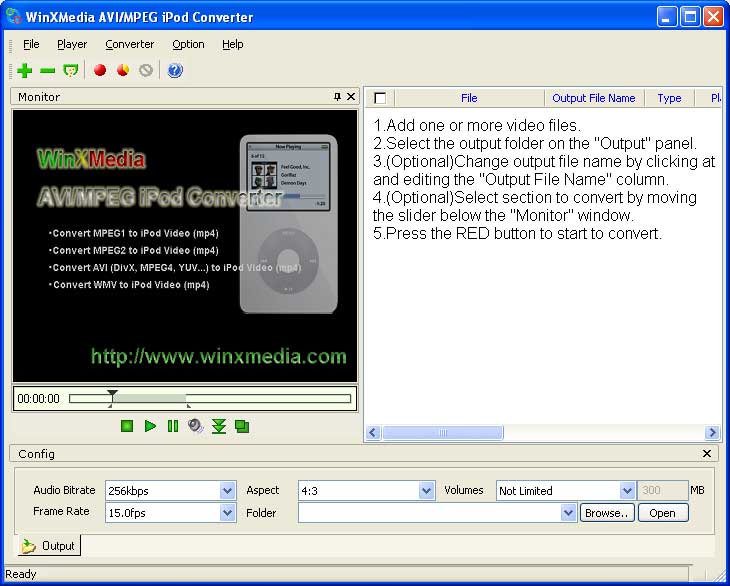Viewport: 730px width, 586px height.
Task: Open the Frame Rate dropdown
Action: (x=227, y=513)
